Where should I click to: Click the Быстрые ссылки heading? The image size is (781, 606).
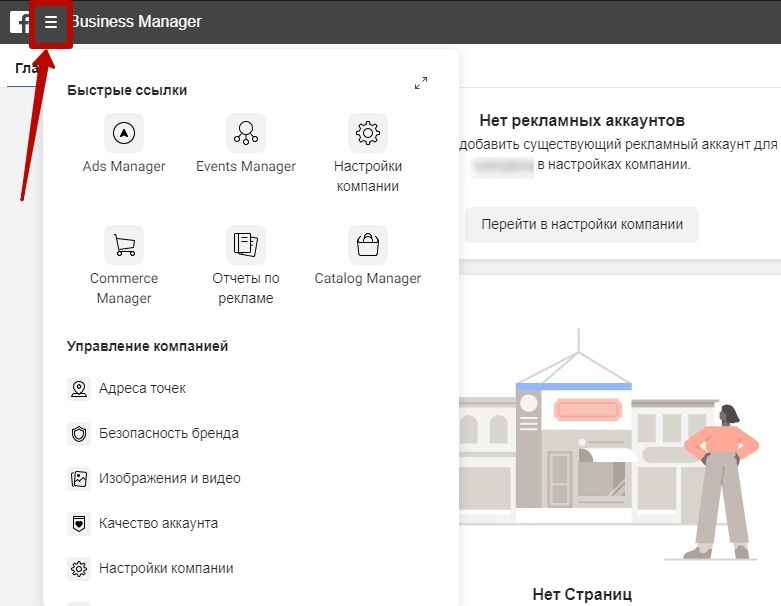pos(127,90)
